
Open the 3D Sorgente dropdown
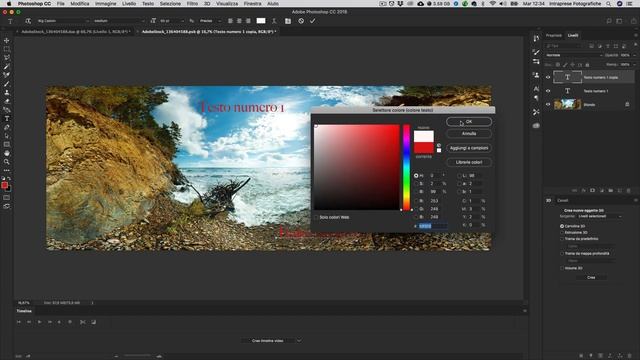(599, 216)
